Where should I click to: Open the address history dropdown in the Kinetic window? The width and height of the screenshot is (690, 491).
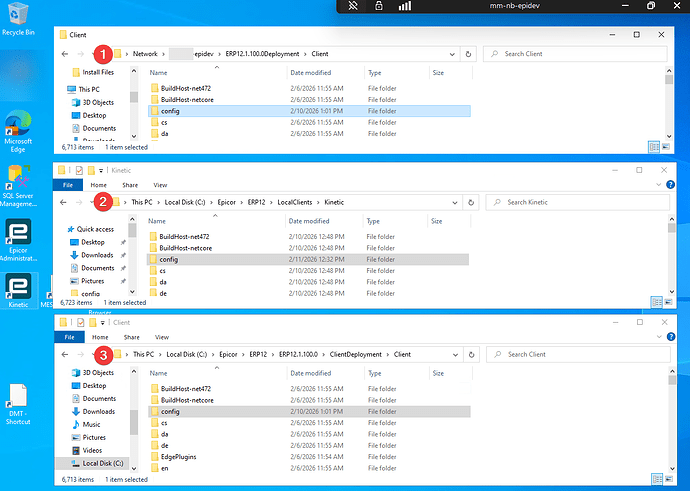[x=455, y=202]
